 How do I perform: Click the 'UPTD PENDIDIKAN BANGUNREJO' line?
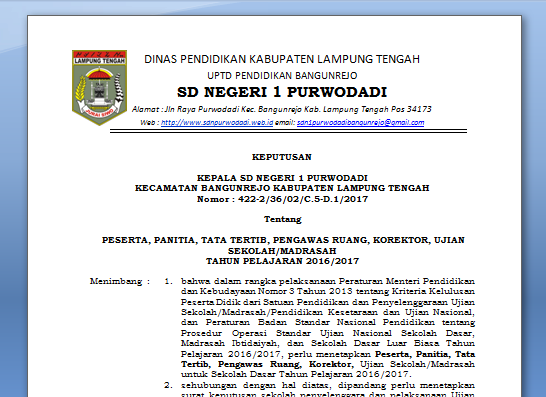282,76
